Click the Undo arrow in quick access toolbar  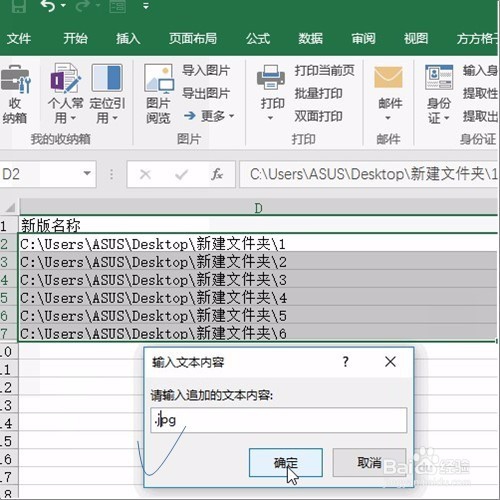(x=48, y=6)
